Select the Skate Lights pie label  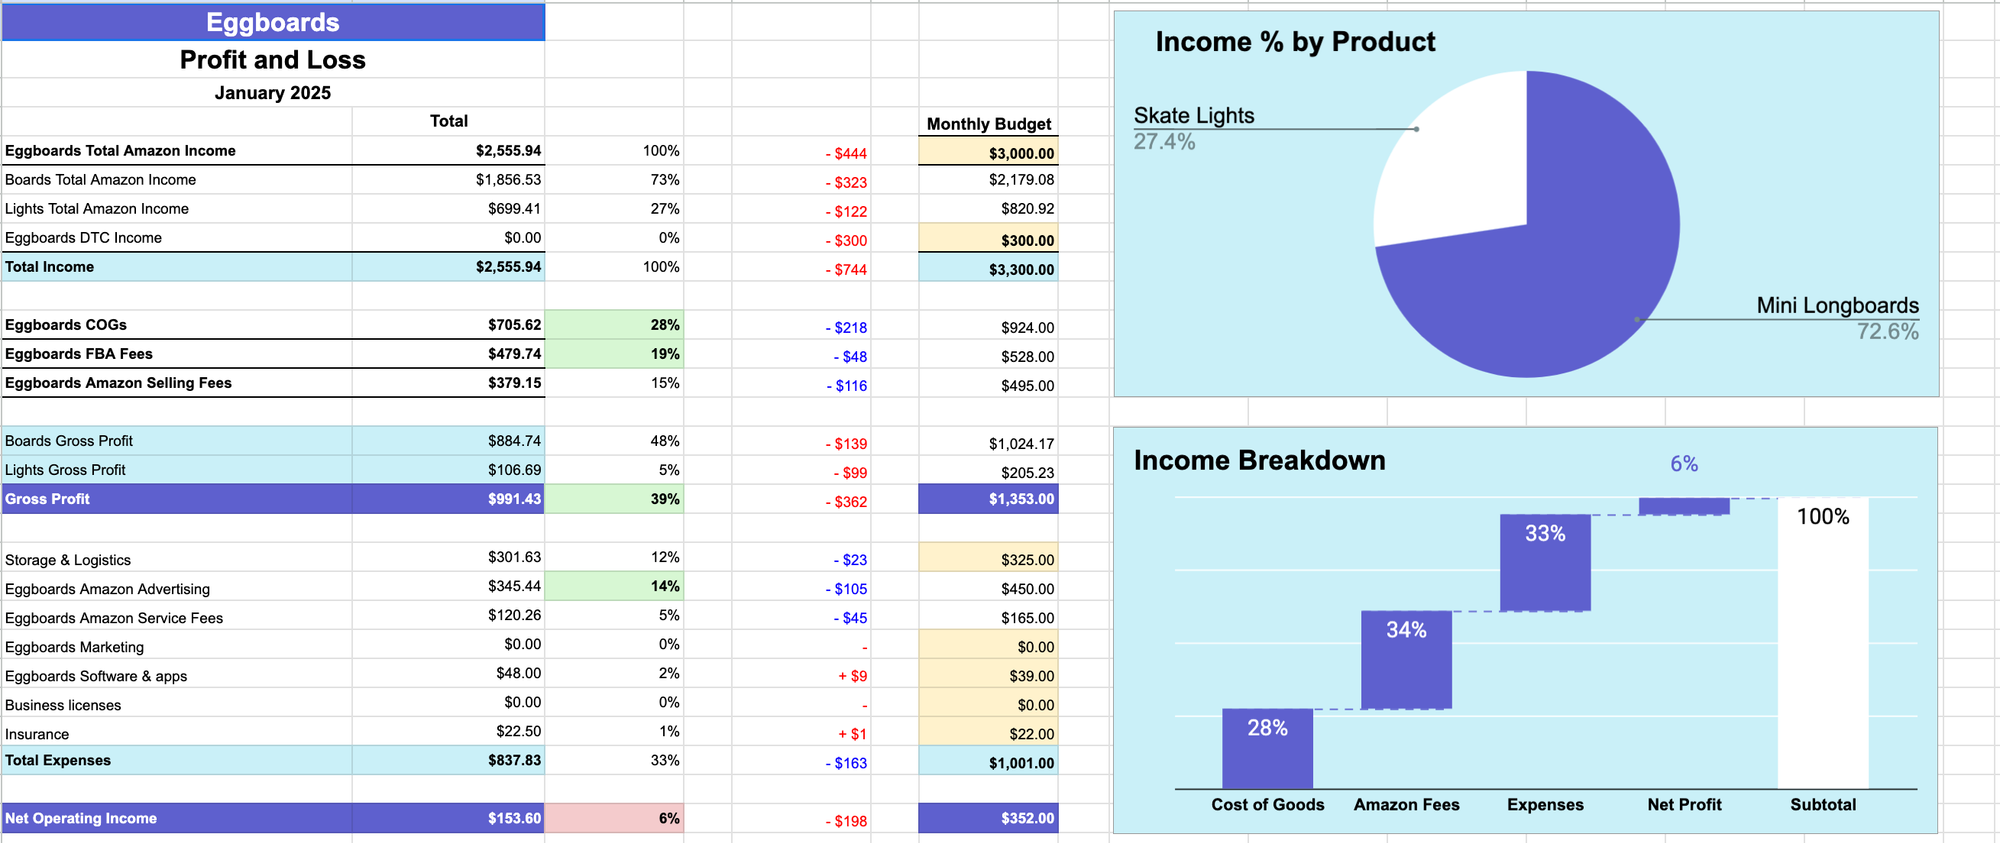tap(1194, 116)
